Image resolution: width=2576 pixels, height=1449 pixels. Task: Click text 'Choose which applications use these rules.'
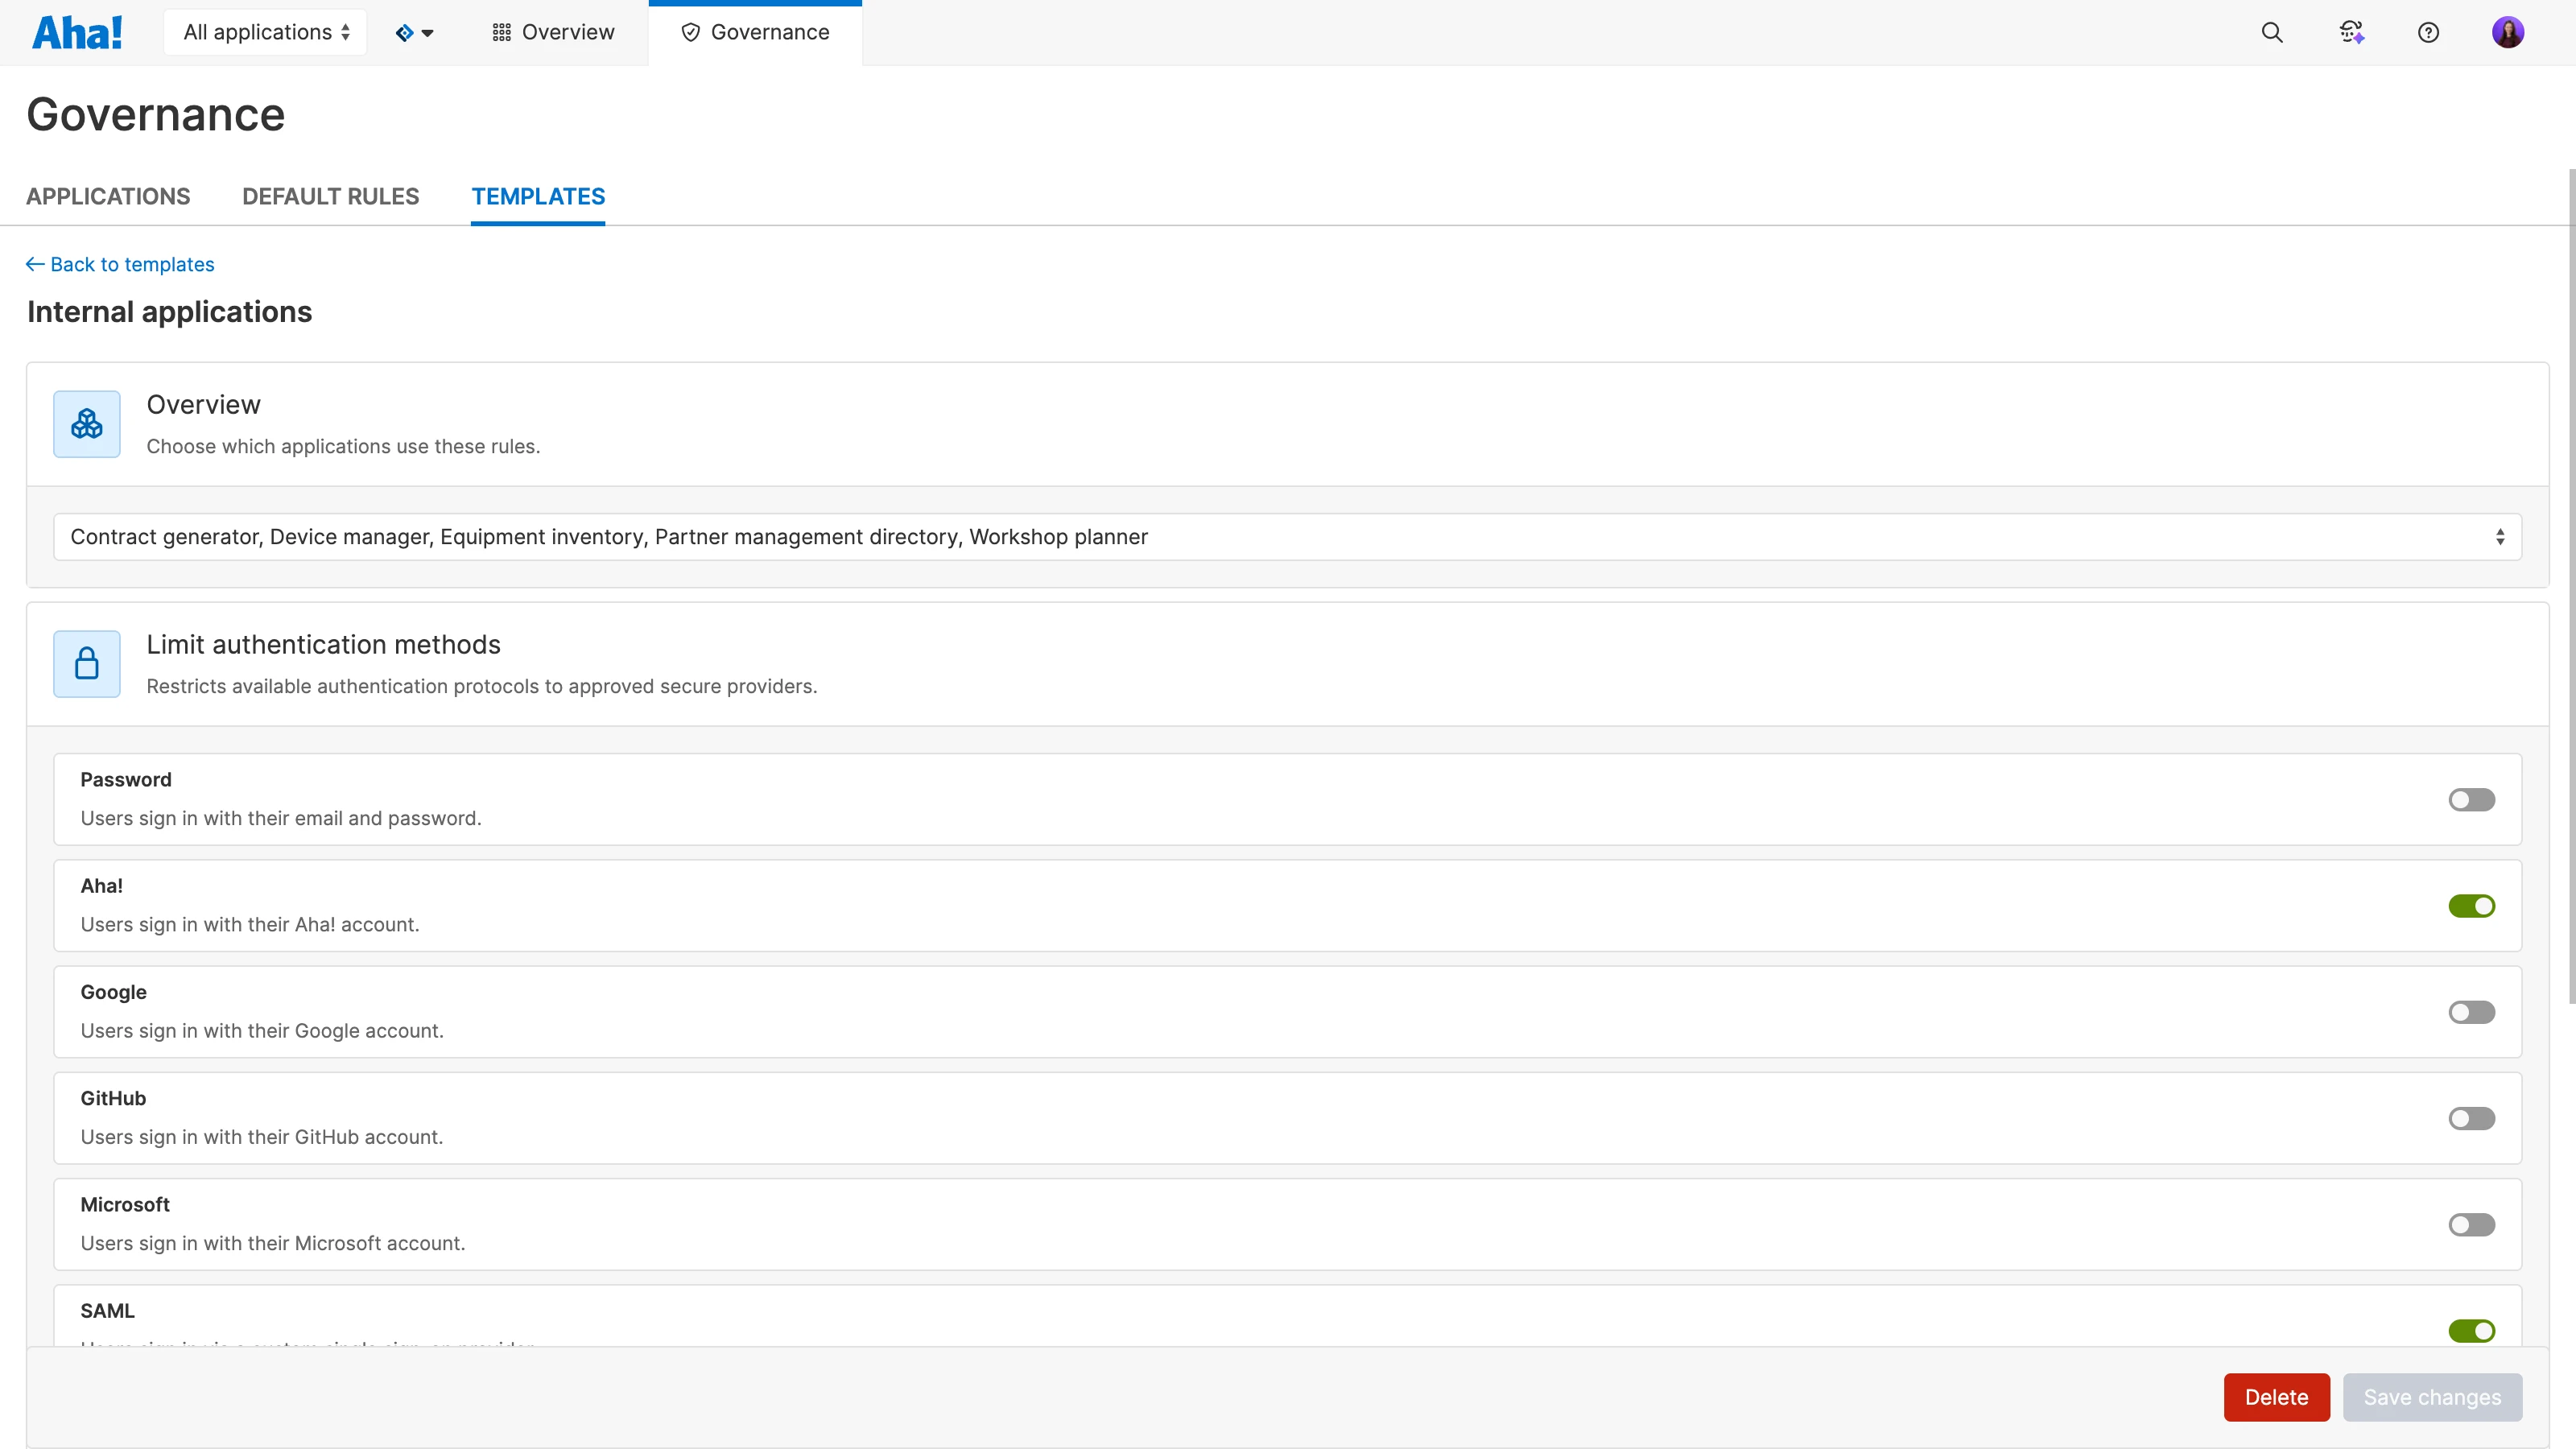[343, 446]
